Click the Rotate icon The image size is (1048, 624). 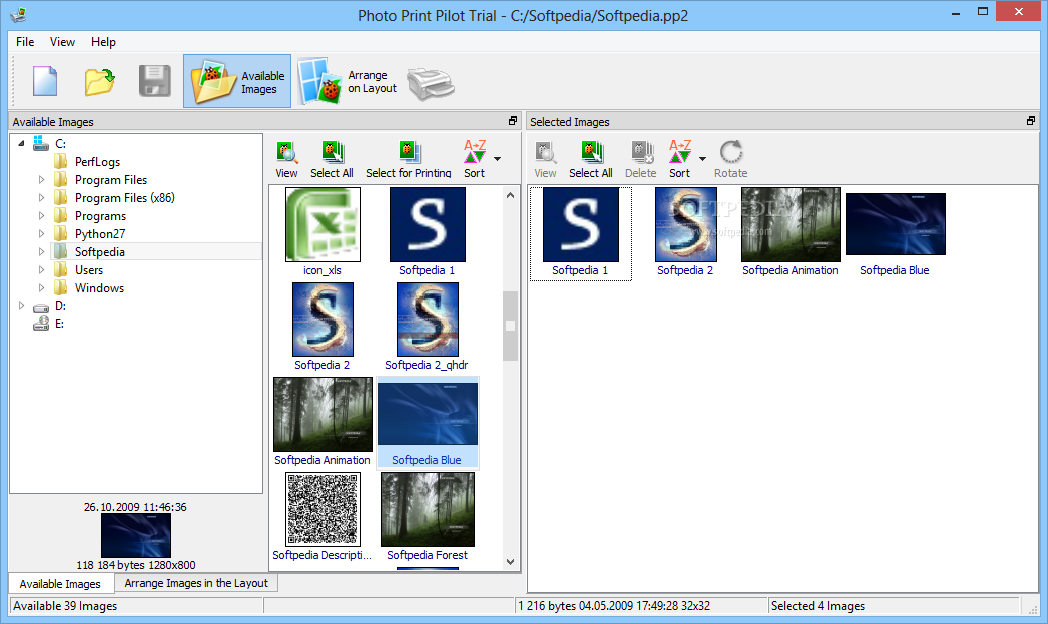(731, 160)
